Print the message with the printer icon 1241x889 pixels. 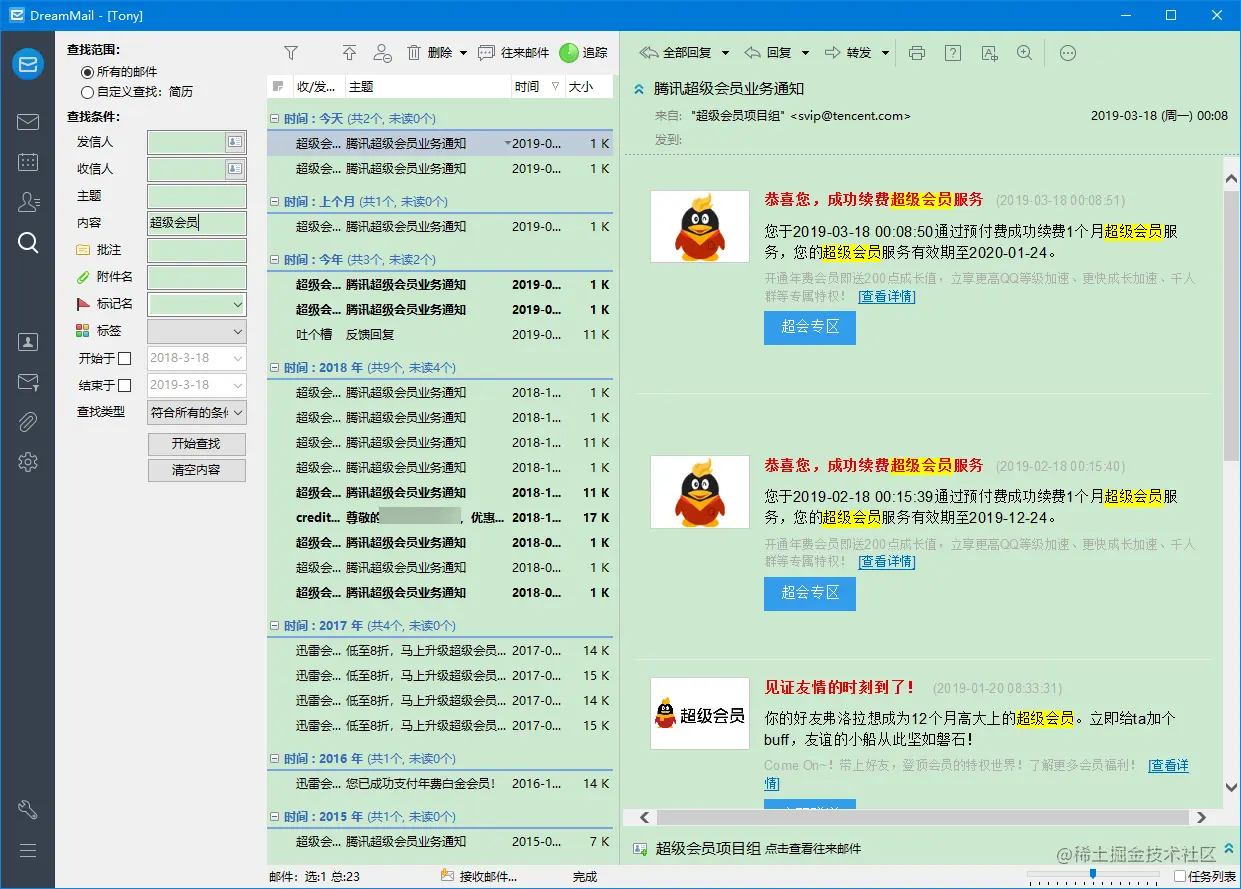pyautogui.click(x=917, y=53)
